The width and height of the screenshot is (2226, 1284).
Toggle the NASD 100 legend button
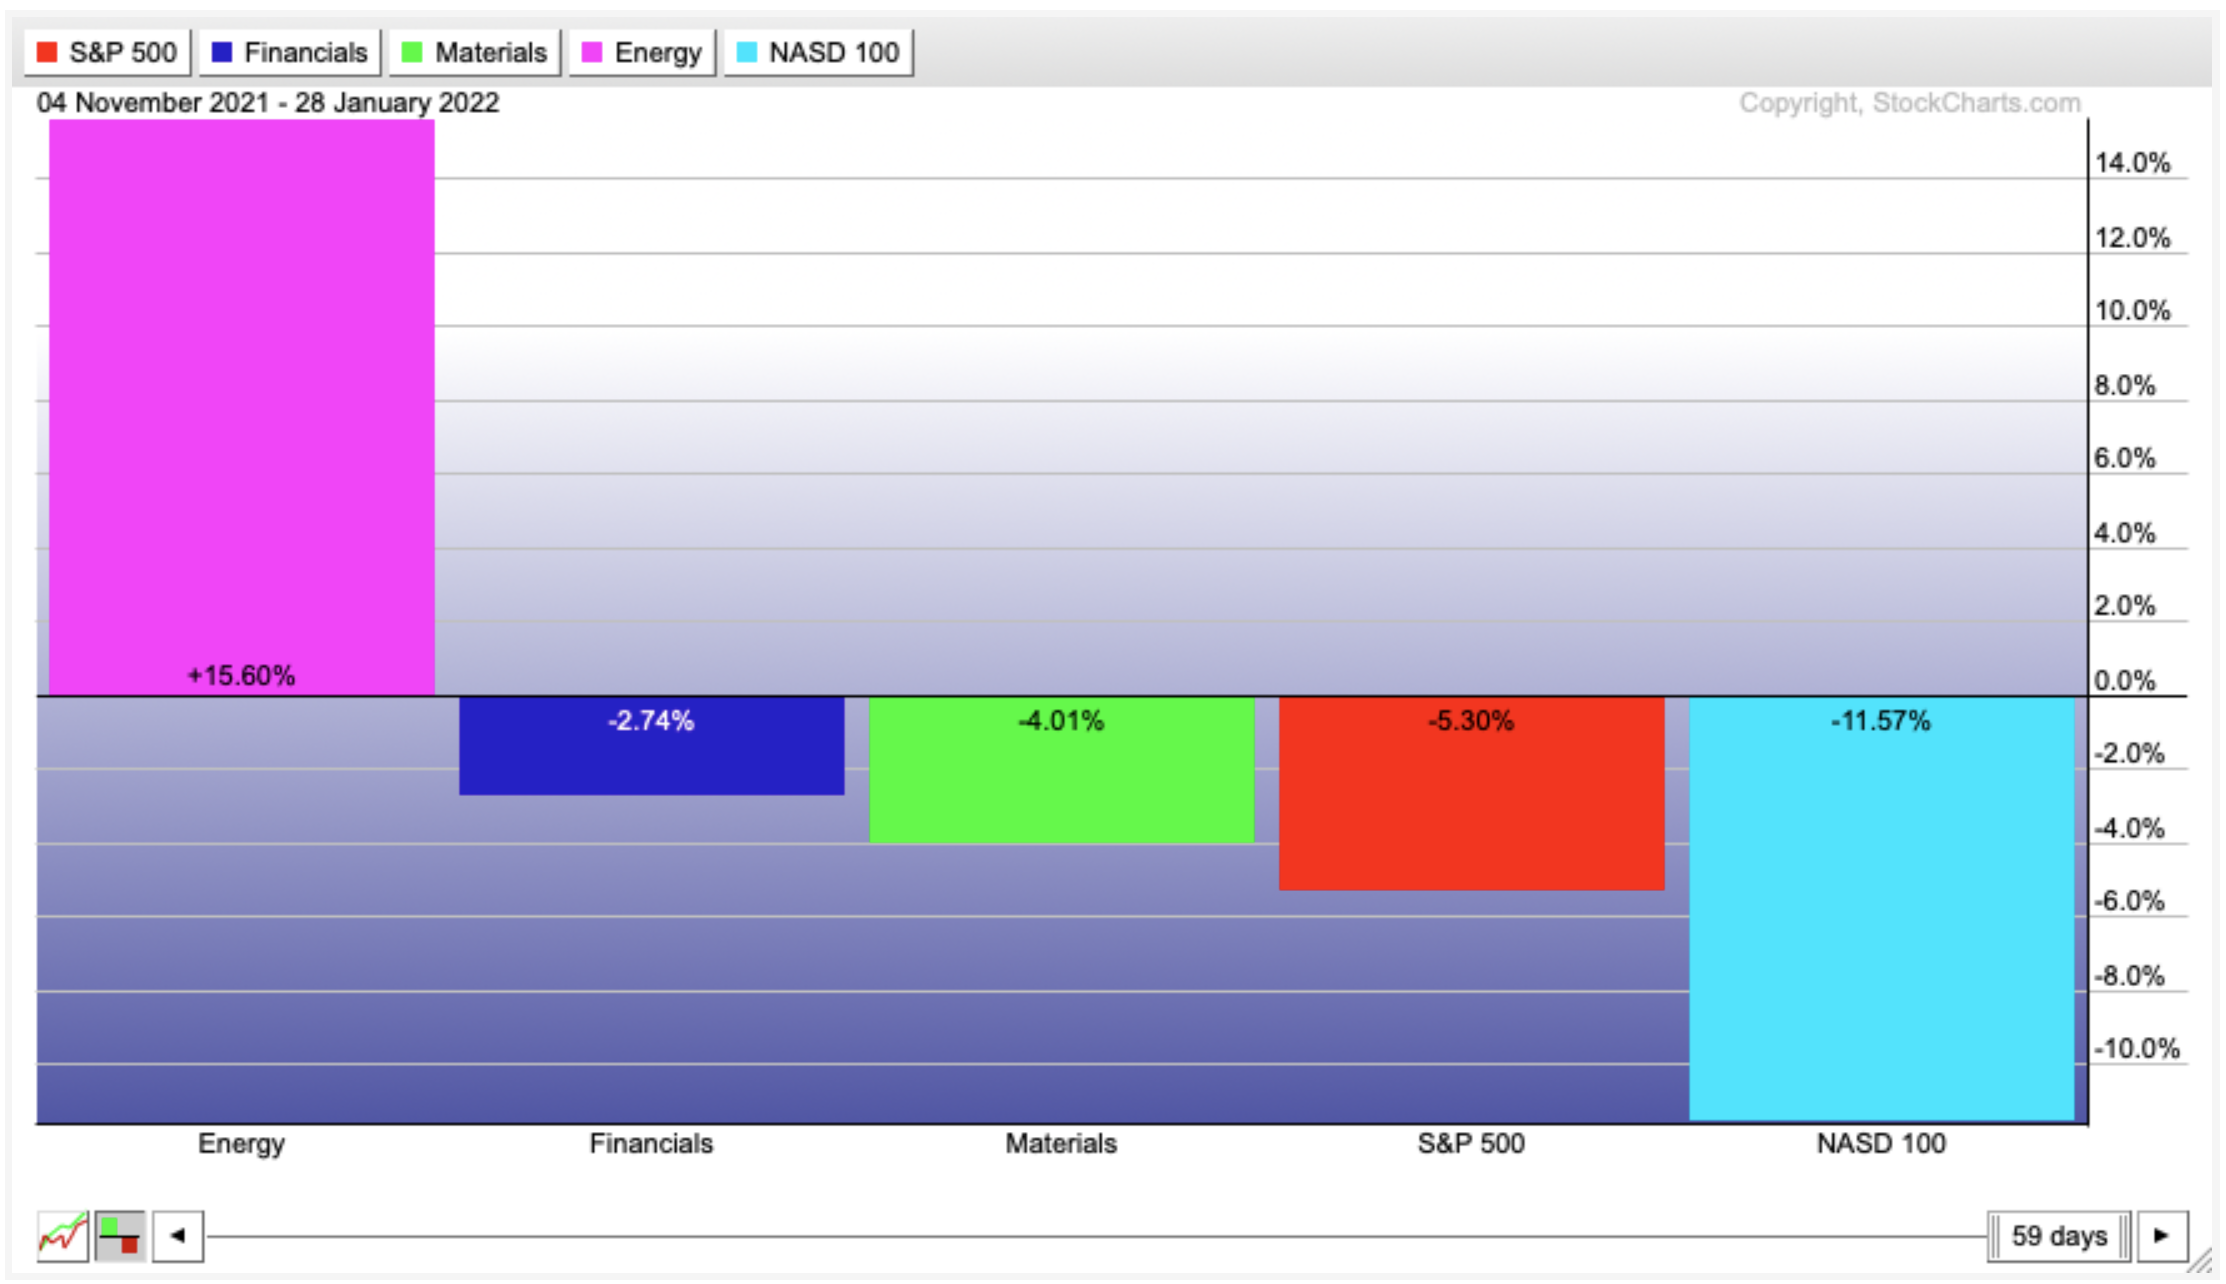[x=818, y=52]
